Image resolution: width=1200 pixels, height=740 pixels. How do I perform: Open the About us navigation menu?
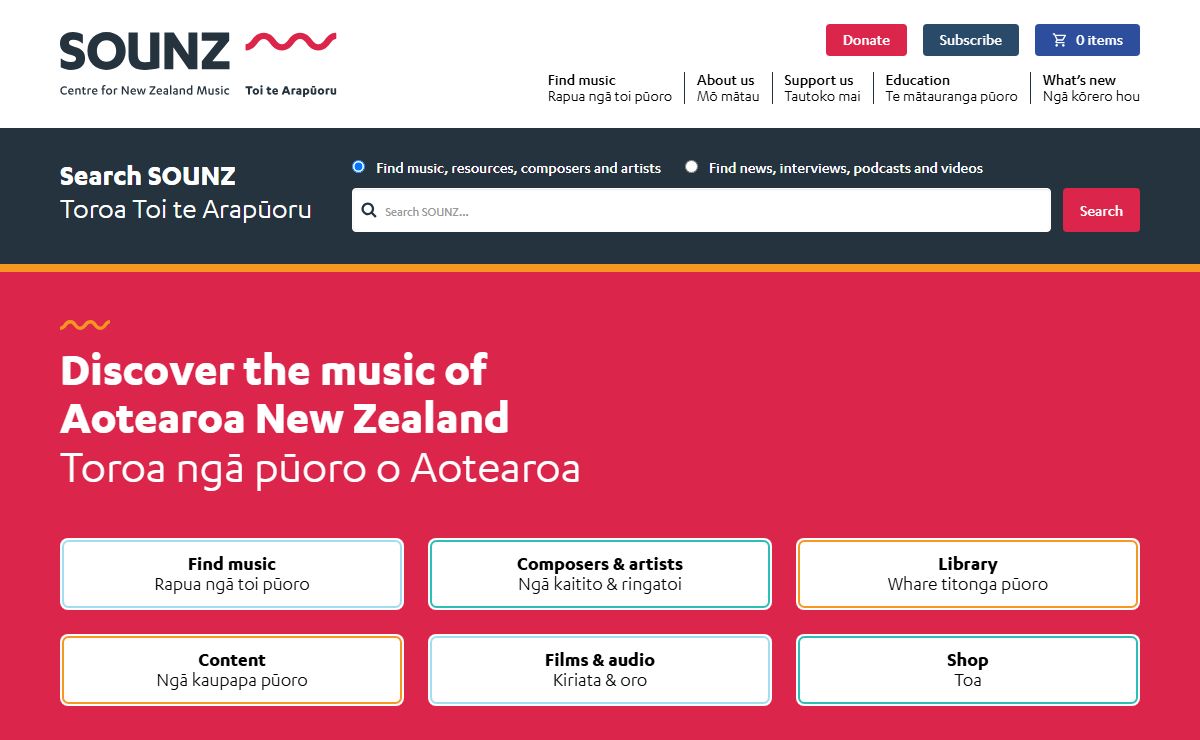point(728,88)
